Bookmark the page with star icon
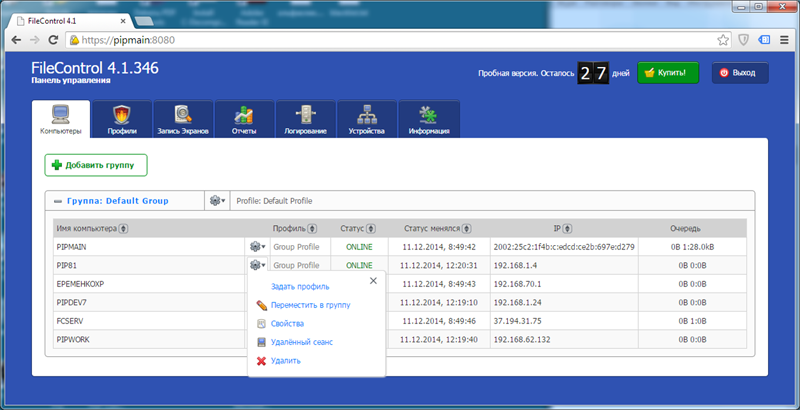The height and width of the screenshot is (410, 800). coord(722,39)
